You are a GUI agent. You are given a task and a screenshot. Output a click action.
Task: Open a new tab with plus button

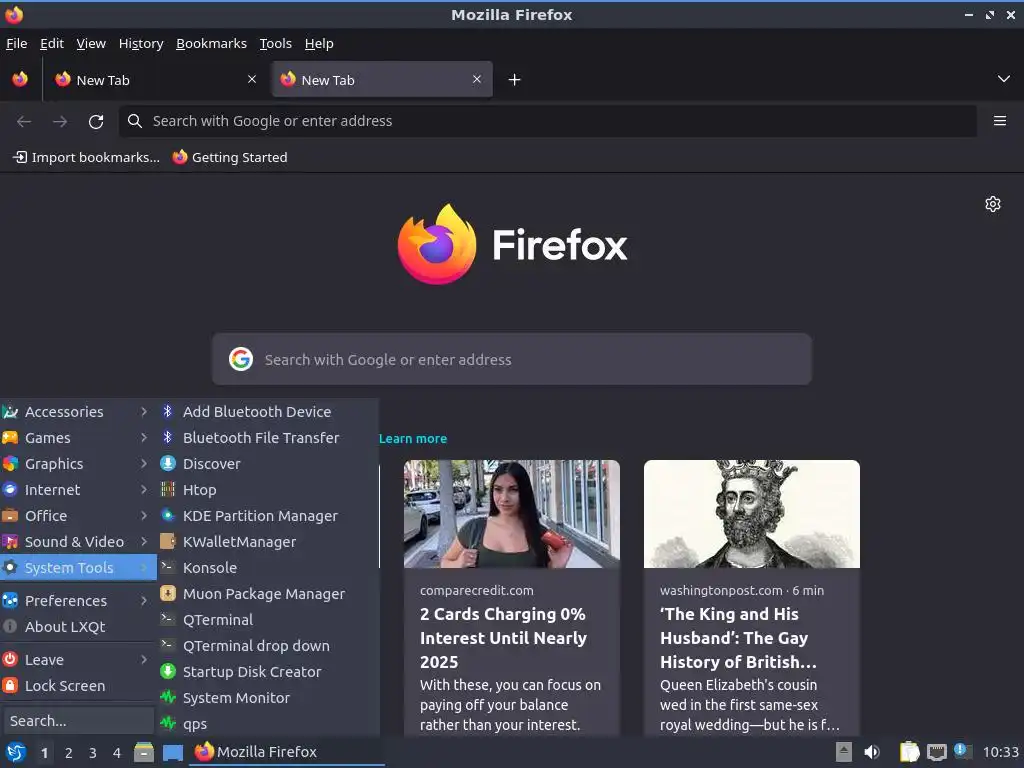coord(515,80)
